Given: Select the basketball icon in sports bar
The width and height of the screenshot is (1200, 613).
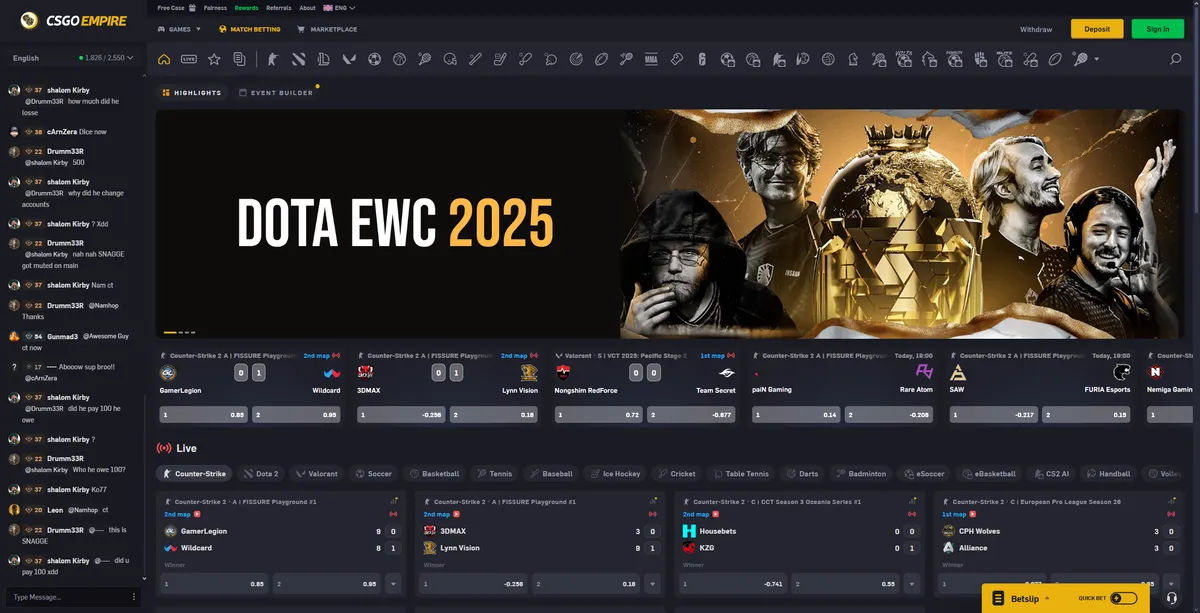Looking at the screenshot, I should click(399, 59).
